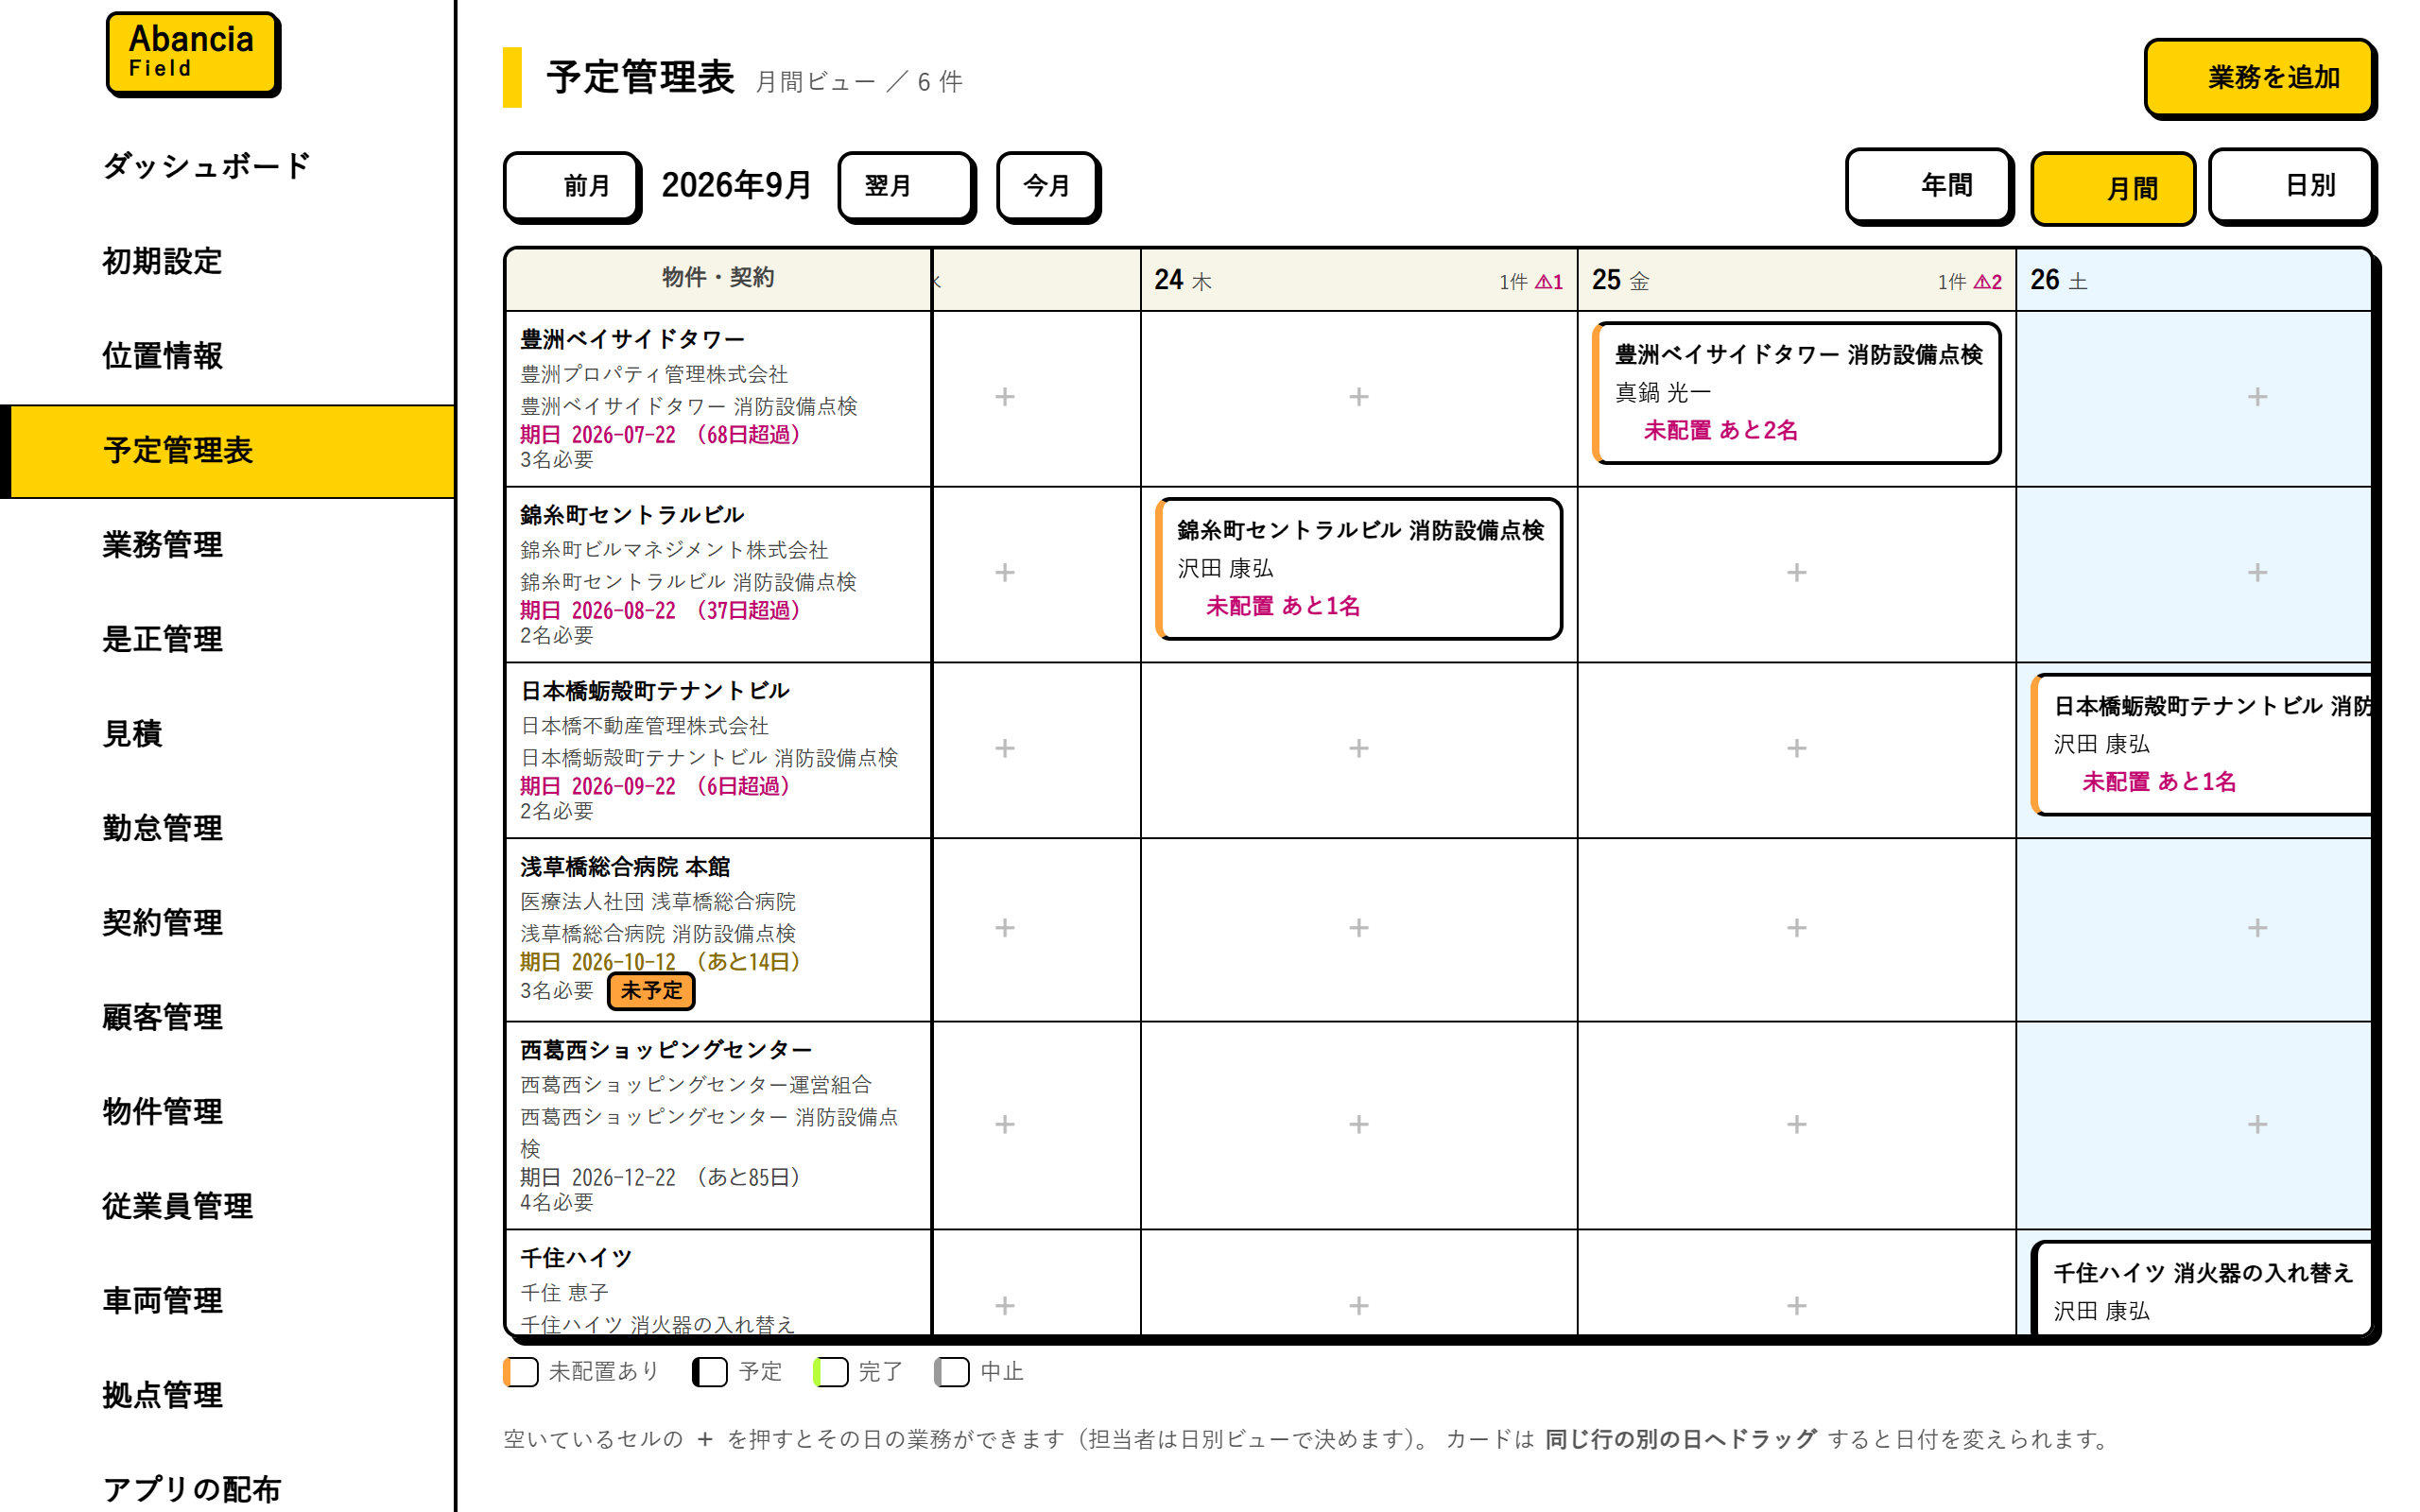Add task for 千住ハイツ on 25th
Image resolution: width=2420 pixels, height=1512 pixels.
(1796, 1306)
